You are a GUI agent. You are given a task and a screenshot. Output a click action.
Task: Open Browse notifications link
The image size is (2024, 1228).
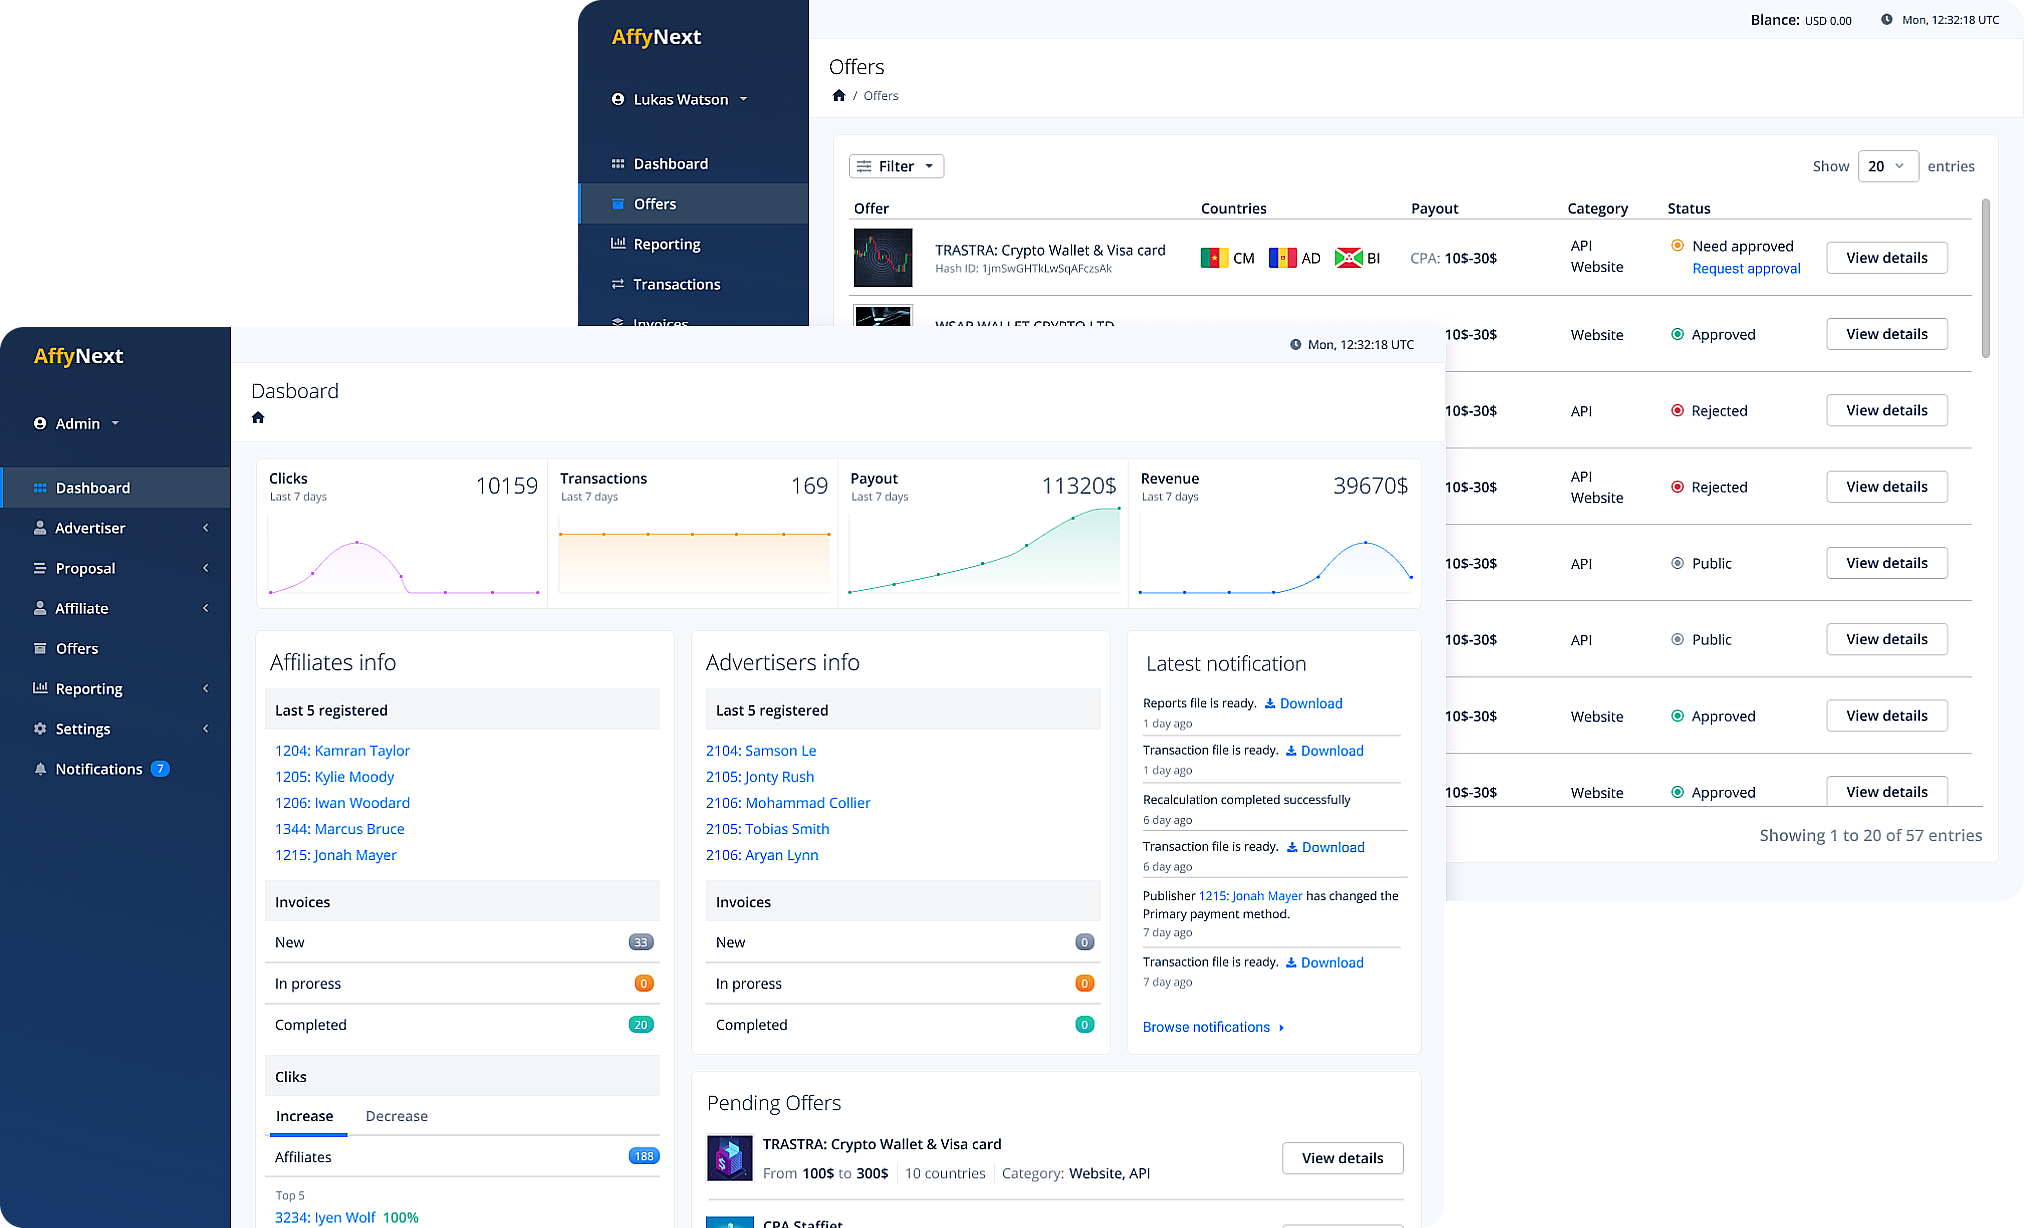pos(1213,1027)
